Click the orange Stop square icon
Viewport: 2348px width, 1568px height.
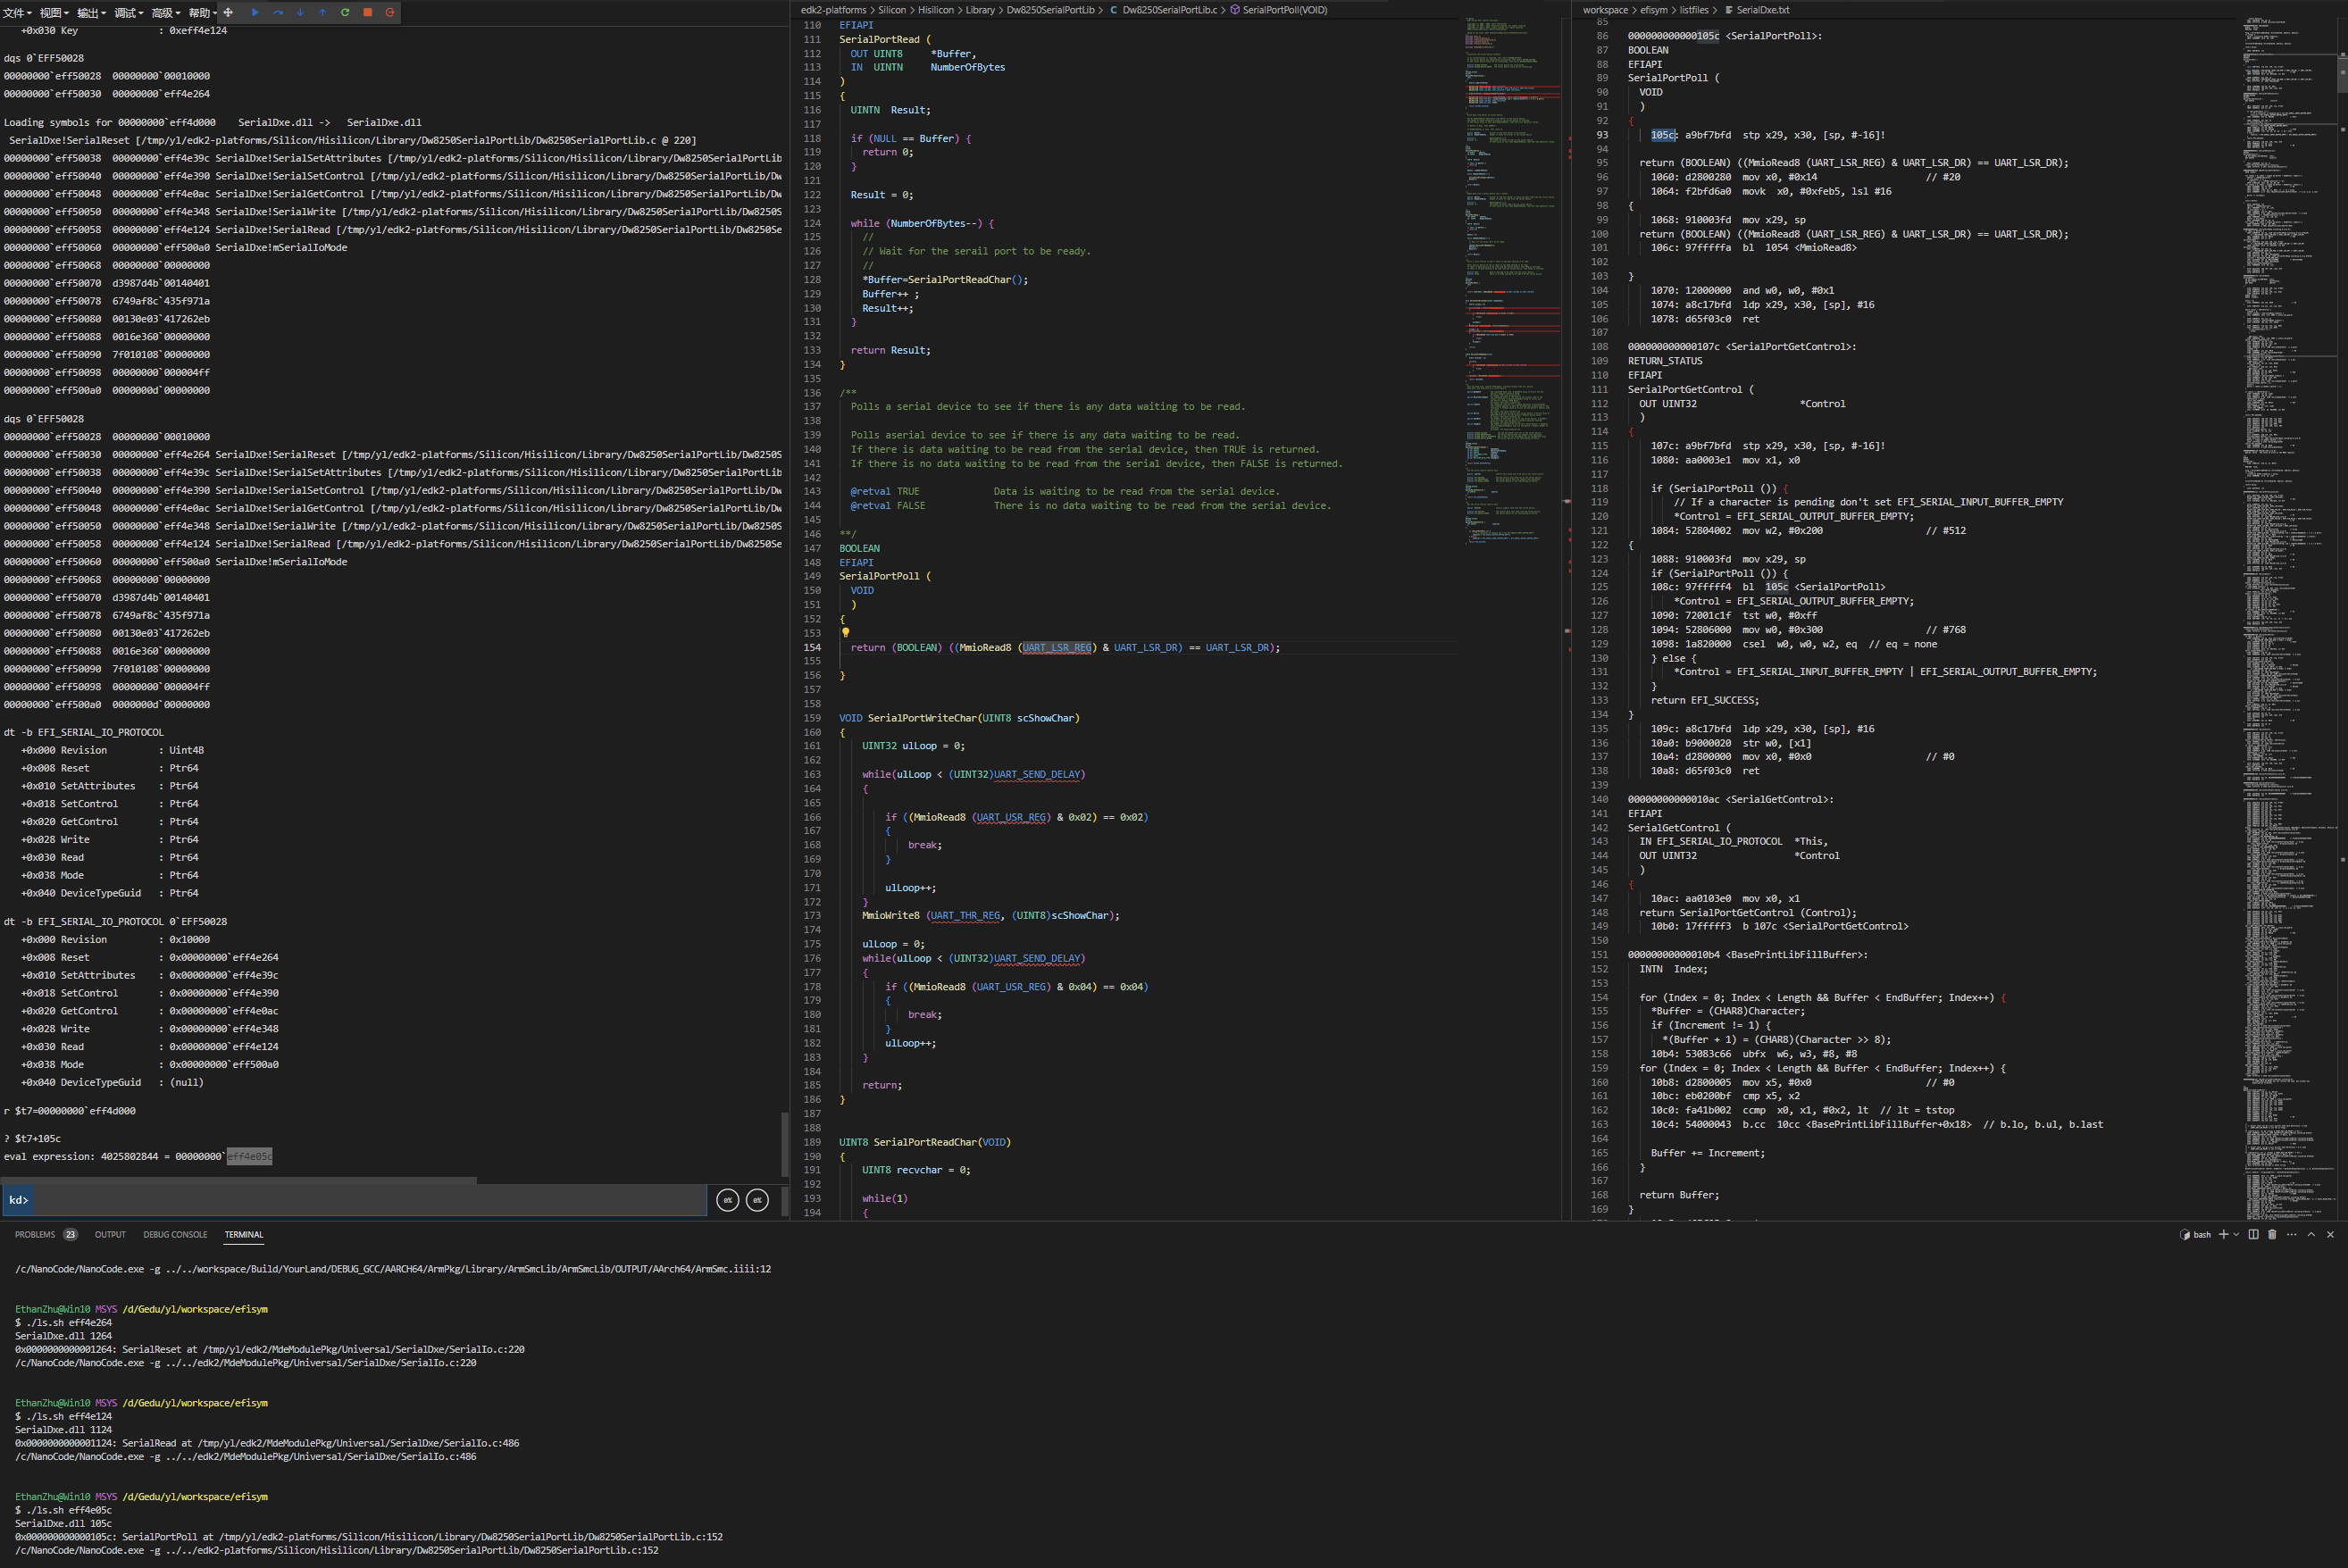(x=367, y=13)
